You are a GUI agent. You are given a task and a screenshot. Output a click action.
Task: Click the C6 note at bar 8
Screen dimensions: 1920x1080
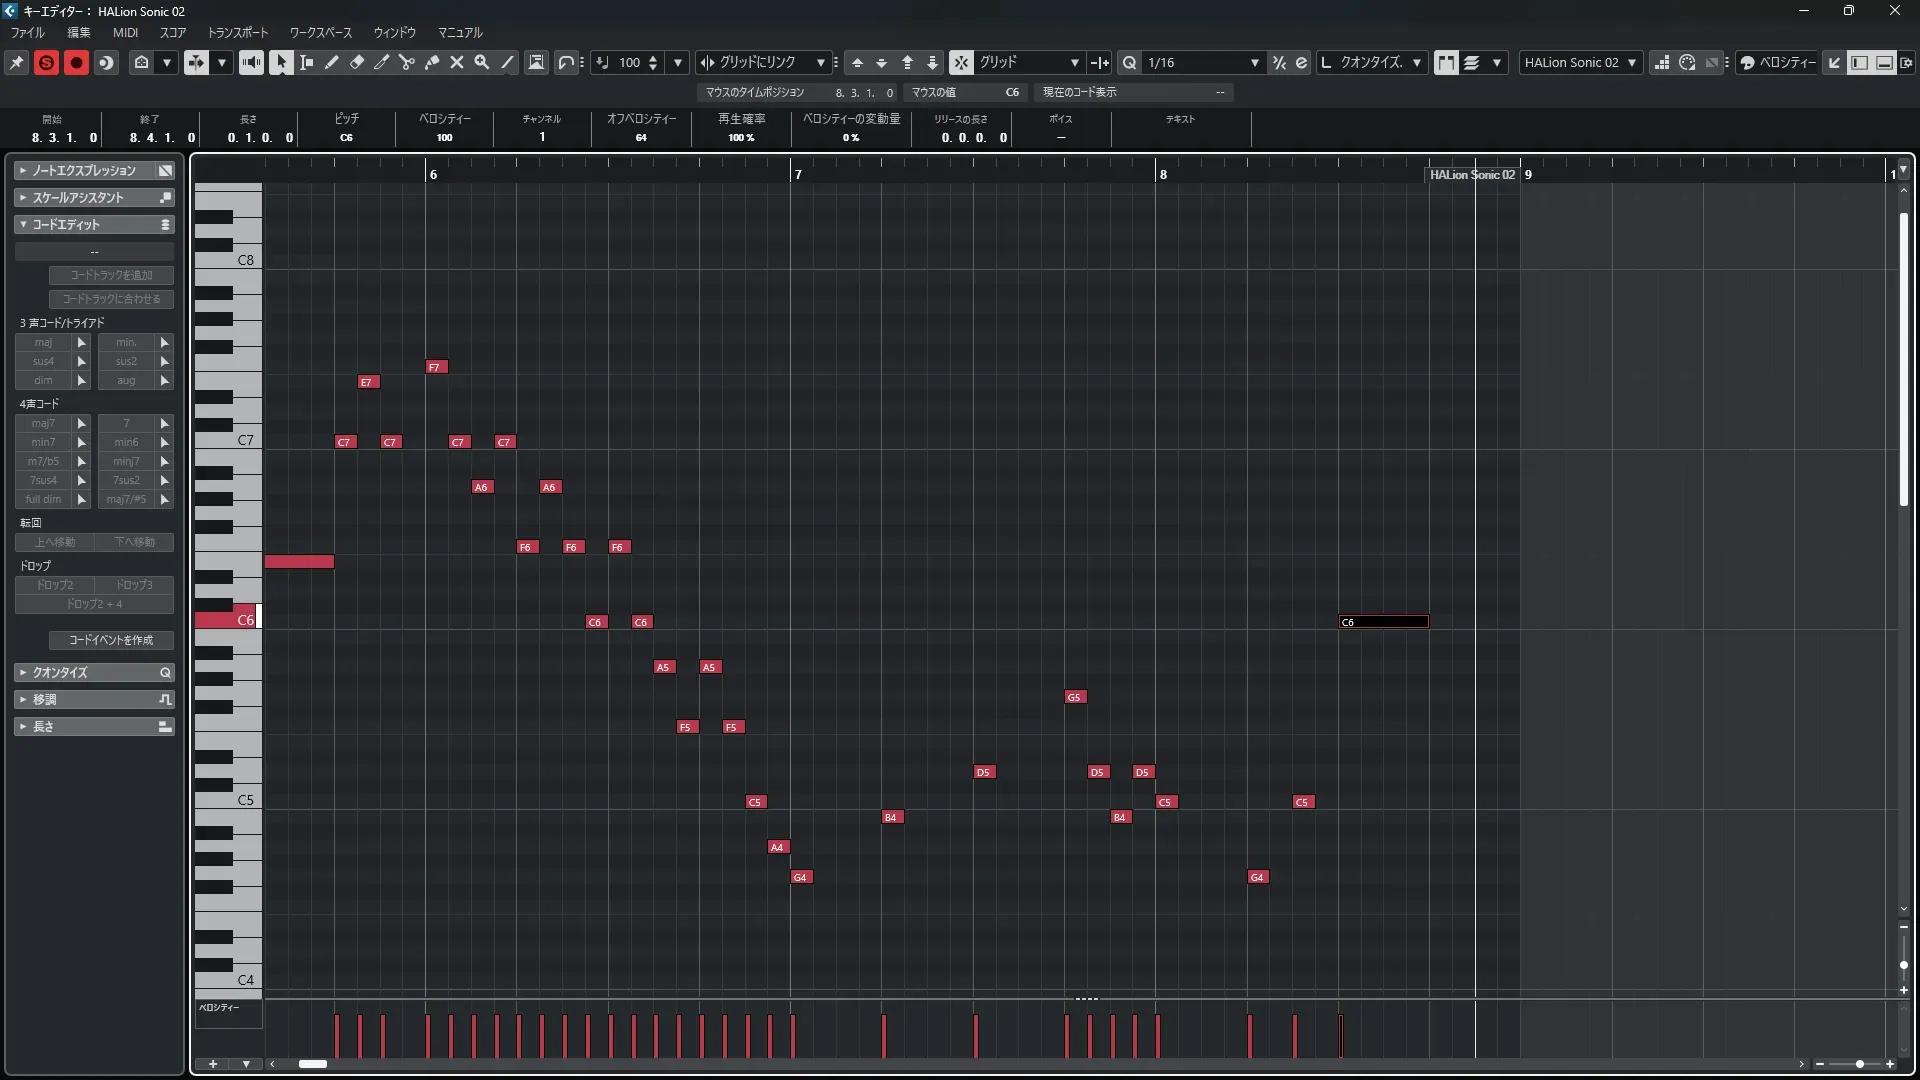click(x=1384, y=622)
